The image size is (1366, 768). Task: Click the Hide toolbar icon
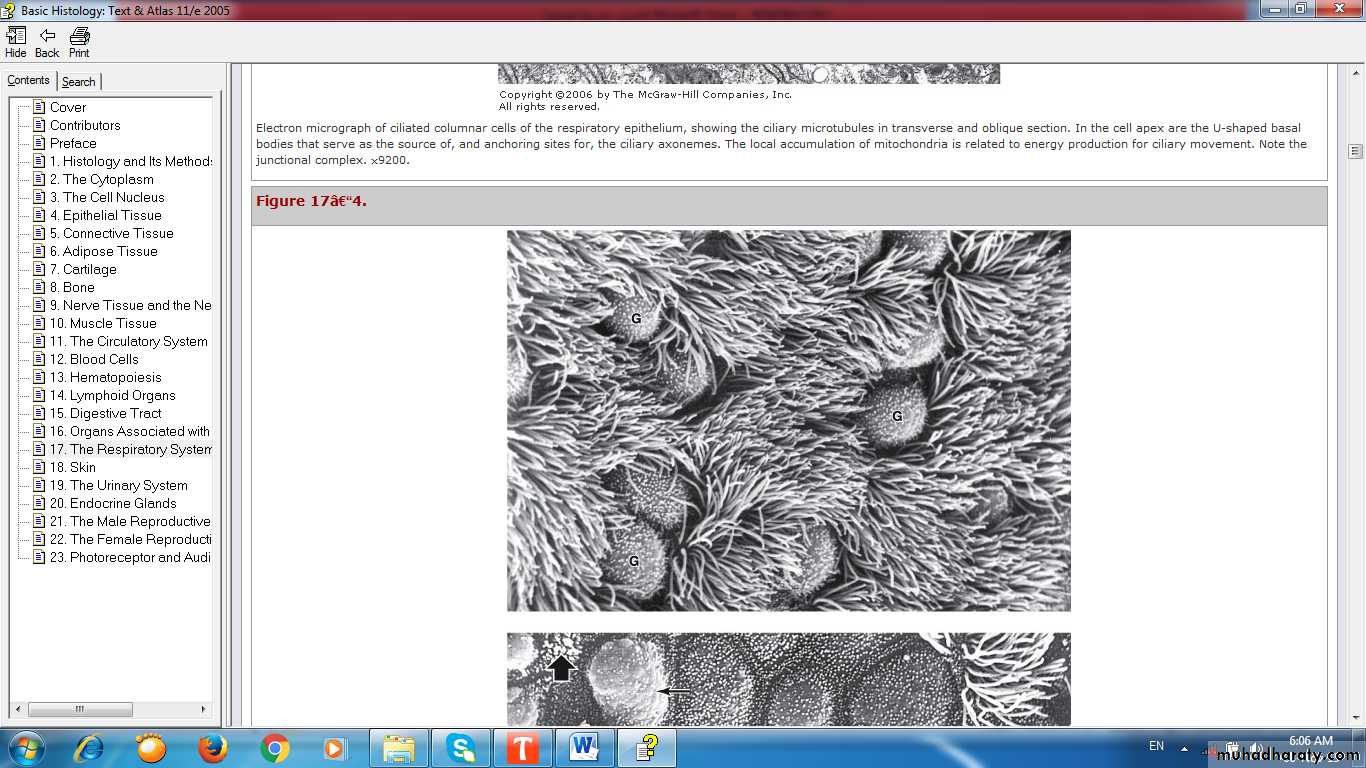[16, 41]
